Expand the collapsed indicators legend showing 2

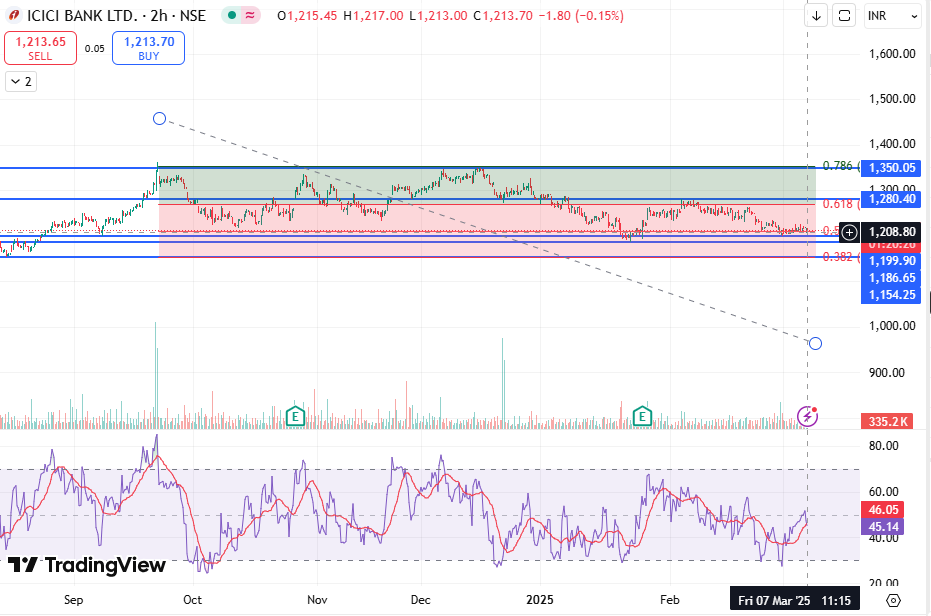click(21, 81)
